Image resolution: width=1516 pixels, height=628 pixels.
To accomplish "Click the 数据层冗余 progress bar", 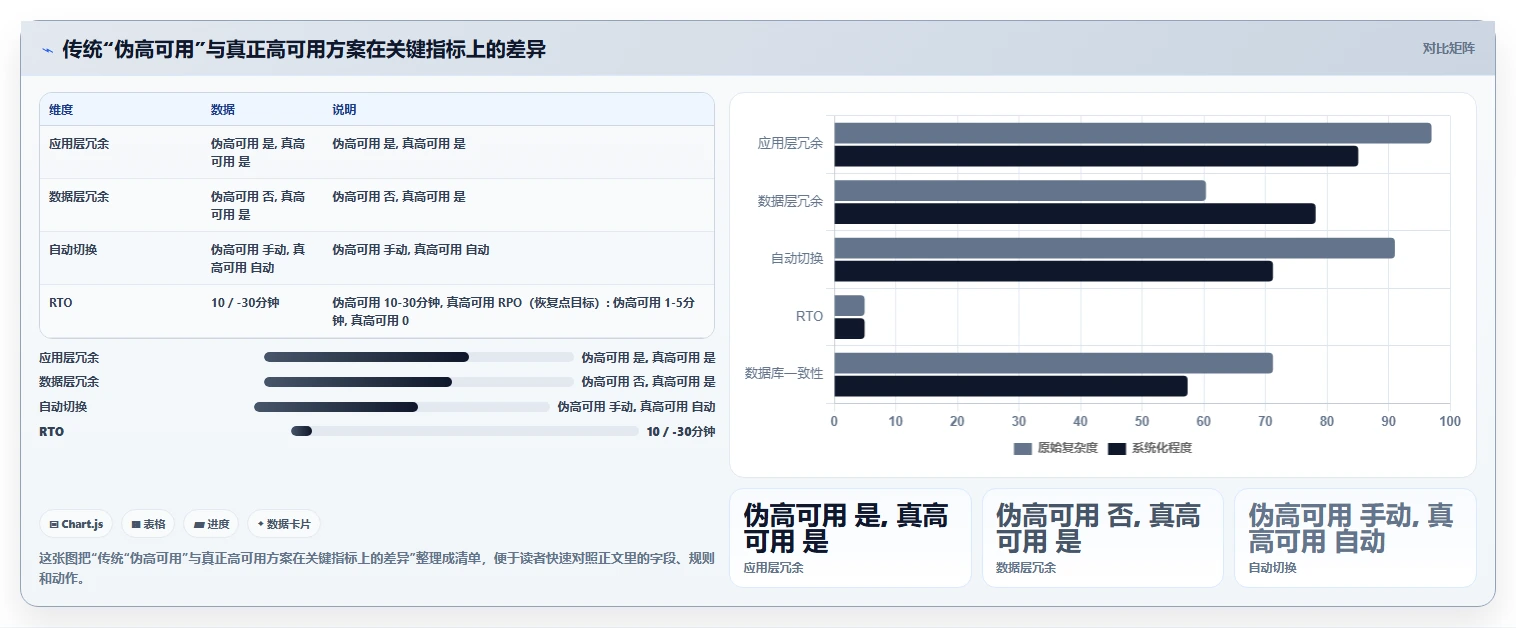I will [419, 382].
